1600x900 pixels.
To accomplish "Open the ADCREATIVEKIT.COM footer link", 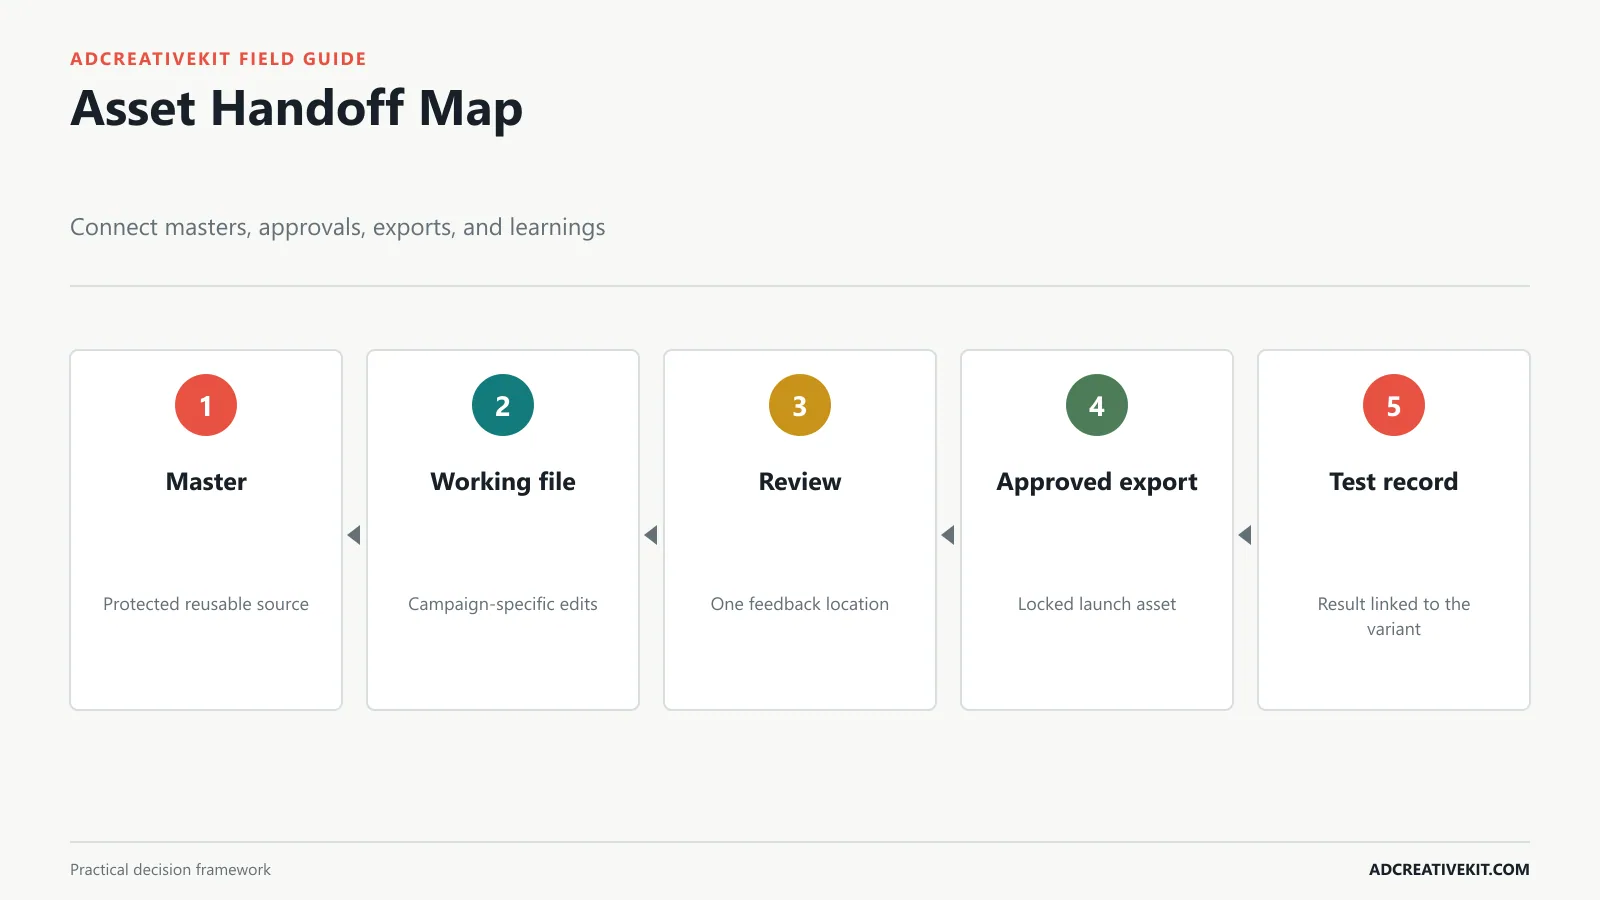I will [1449, 870].
